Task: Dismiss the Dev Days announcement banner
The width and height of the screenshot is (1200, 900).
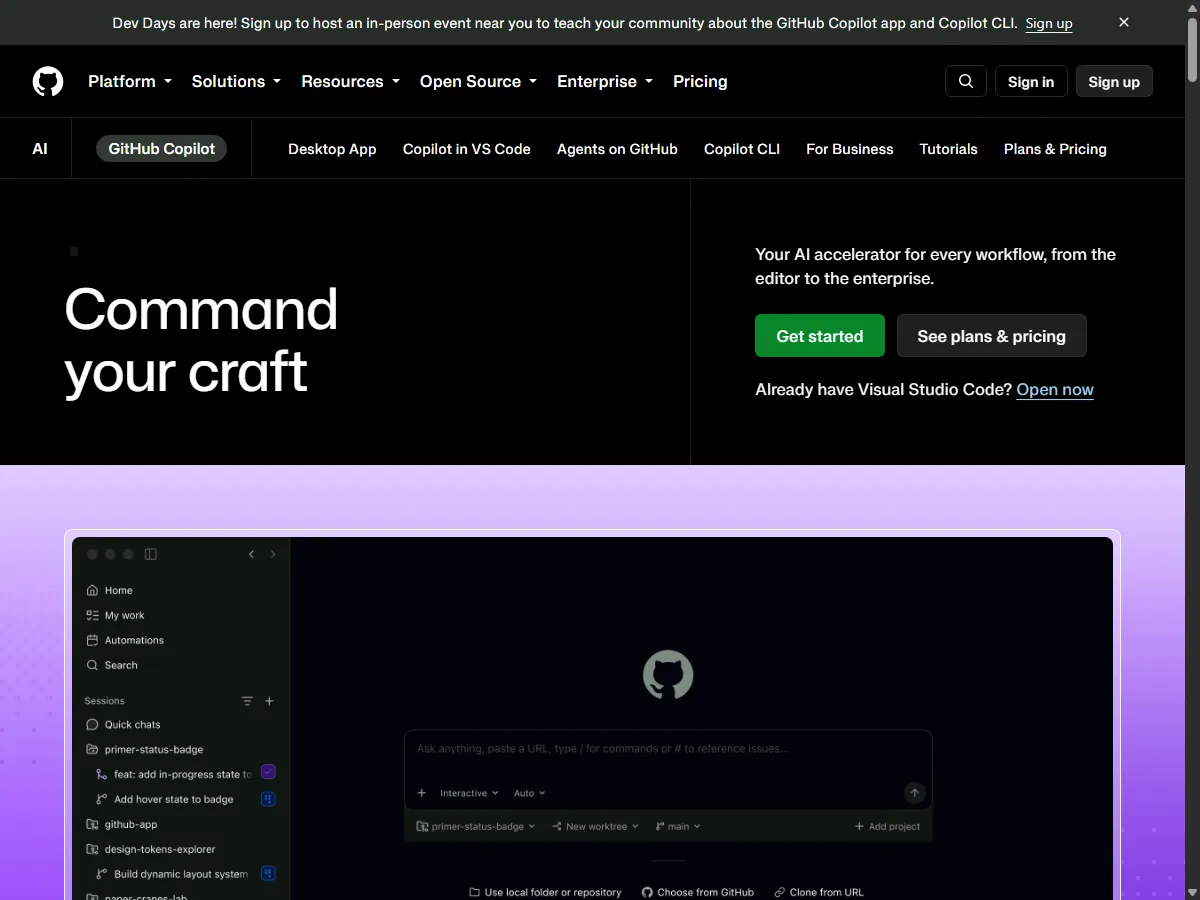Action: tap(1124, 22)
